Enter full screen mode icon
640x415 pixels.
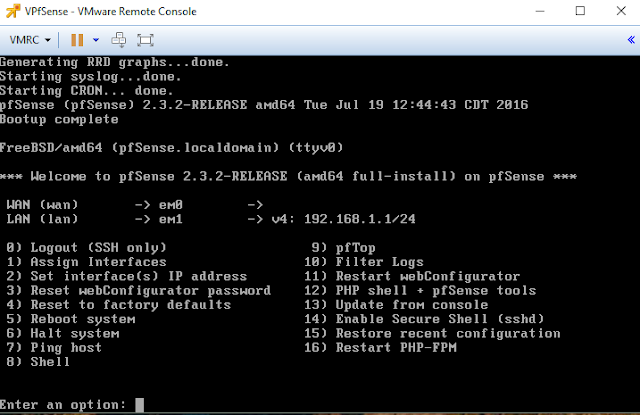point(145,40)
